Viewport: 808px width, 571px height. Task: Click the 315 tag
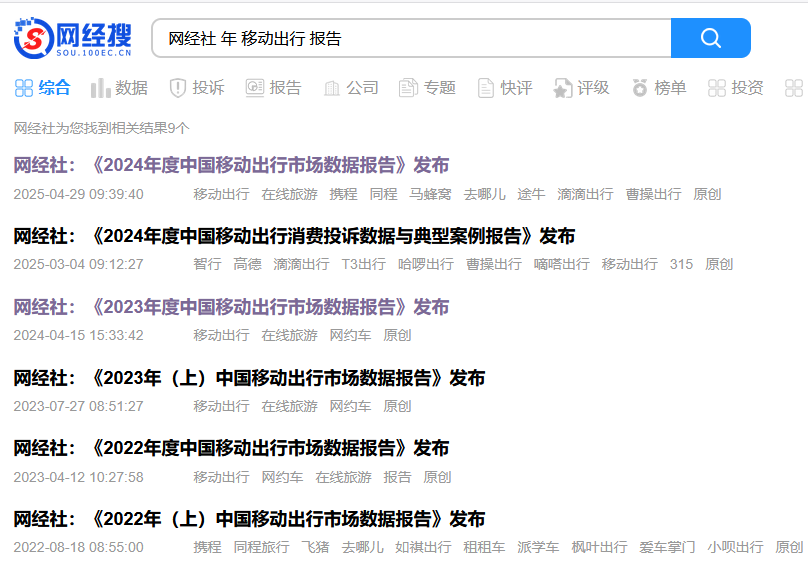[681, 264]
